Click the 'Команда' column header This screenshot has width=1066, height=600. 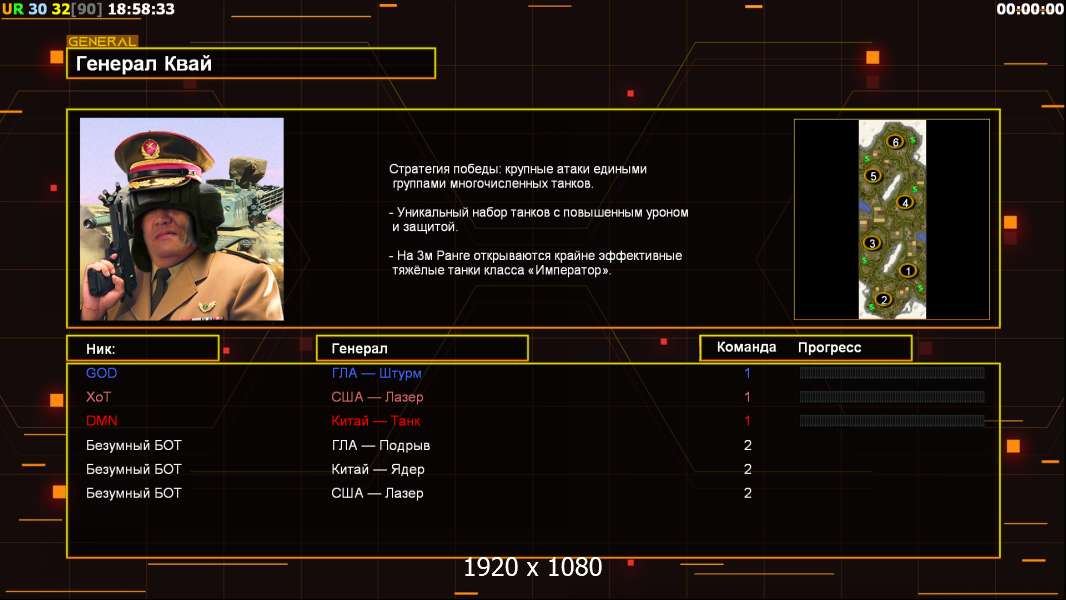[x=746, y=347]
